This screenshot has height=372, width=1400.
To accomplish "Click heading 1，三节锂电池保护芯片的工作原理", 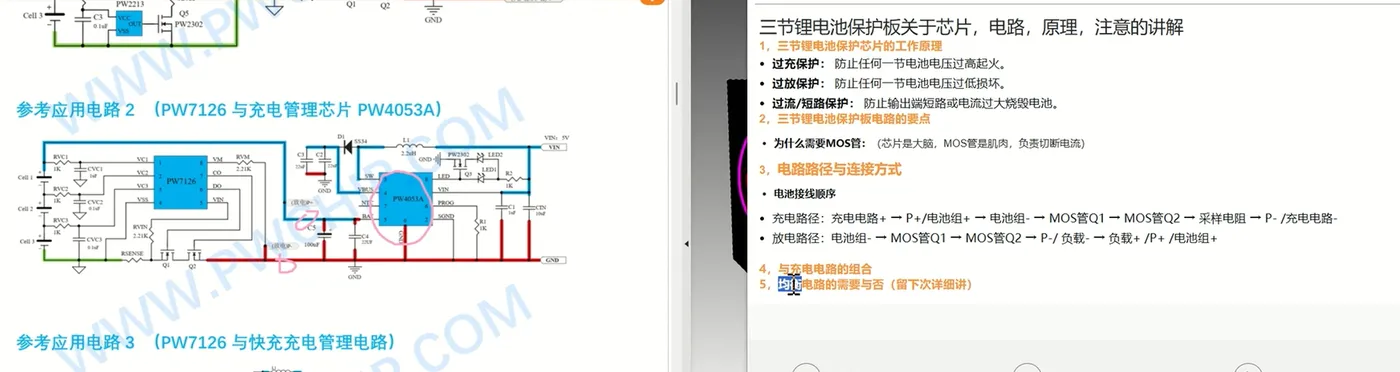I will coord(850,46).
